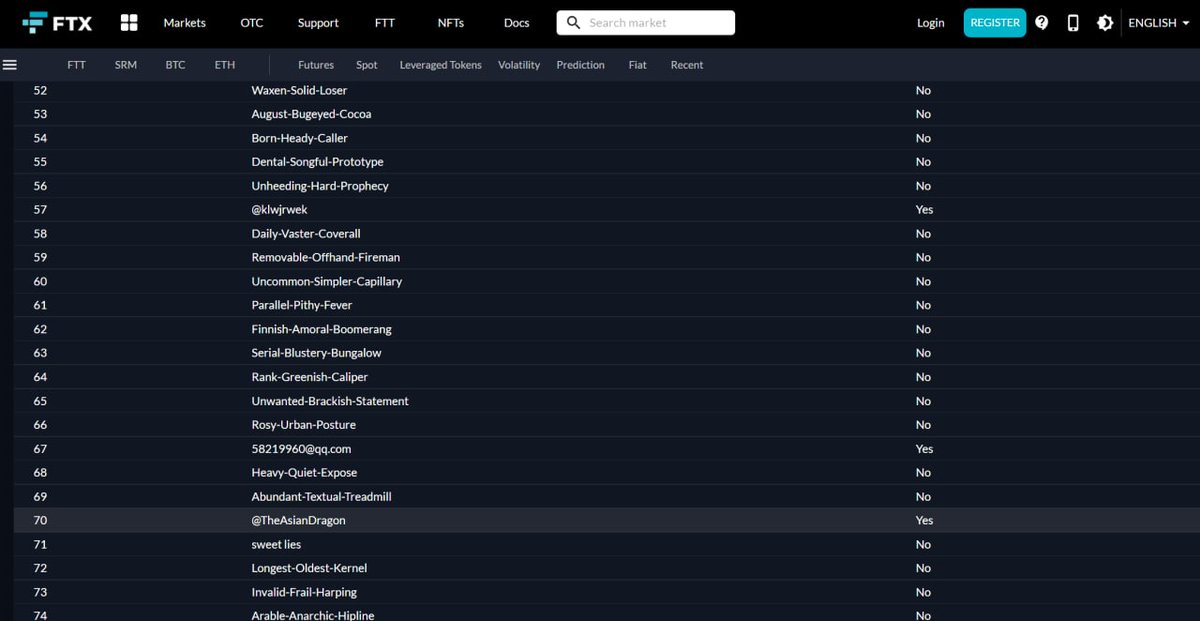
Task: Click the FTX logo
Action: pos(57,22)
